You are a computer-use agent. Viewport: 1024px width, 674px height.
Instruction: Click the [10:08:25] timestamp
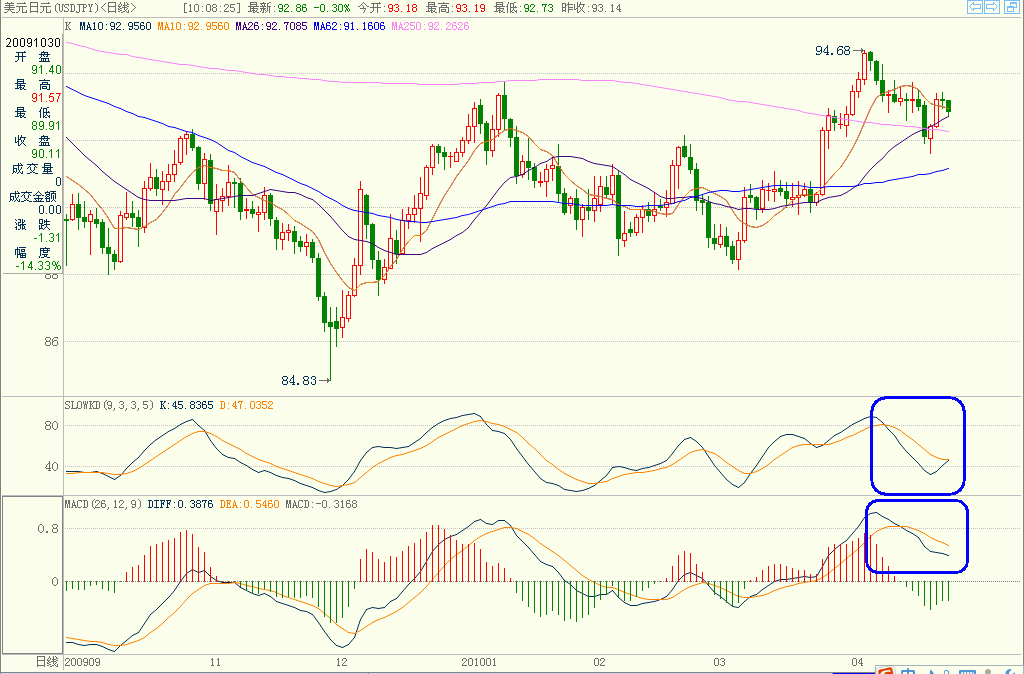(212, 8)
